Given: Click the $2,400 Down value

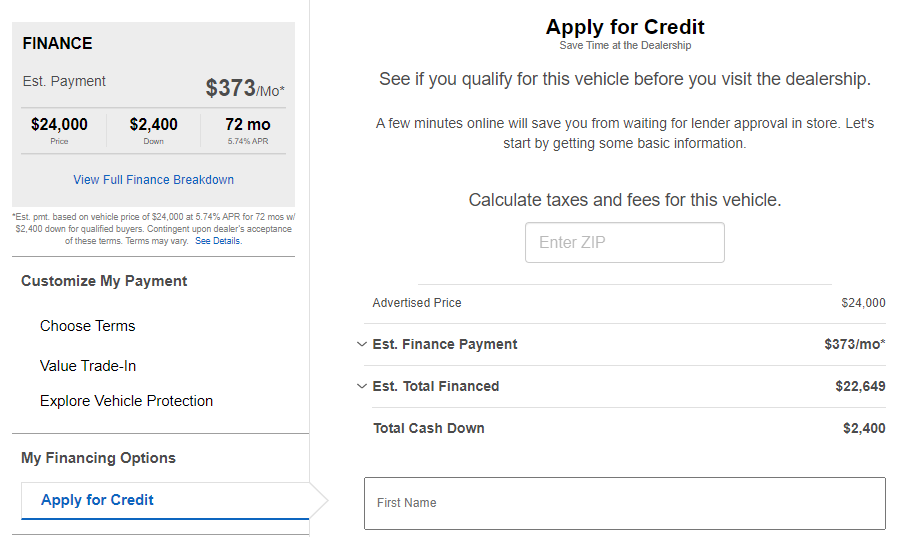Looking at the screenshot, I should pos(153,125).
